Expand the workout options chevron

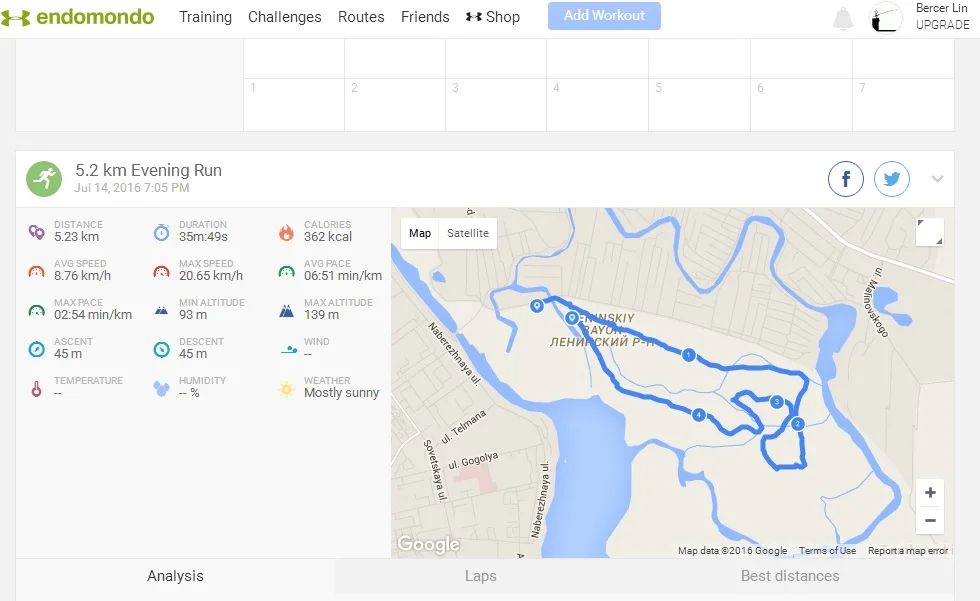click(937, 179)
